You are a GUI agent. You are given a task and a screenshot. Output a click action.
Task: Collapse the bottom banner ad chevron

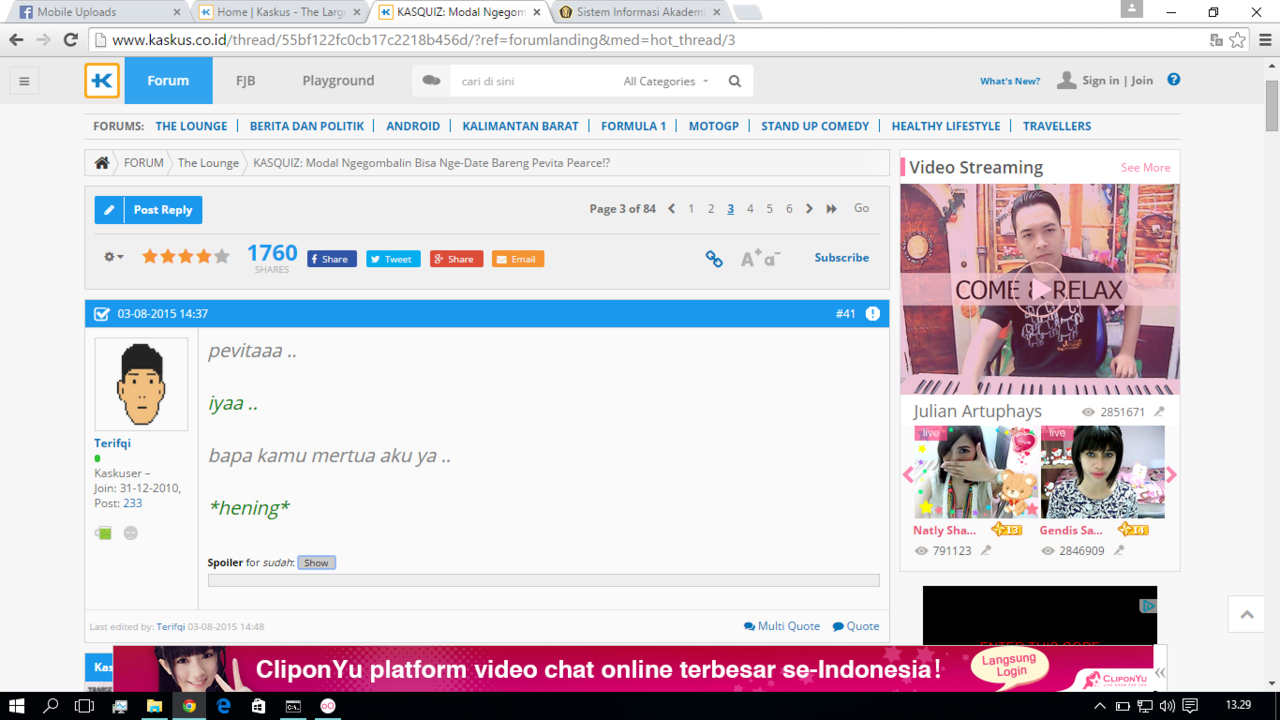click(x=1160, y=672)
